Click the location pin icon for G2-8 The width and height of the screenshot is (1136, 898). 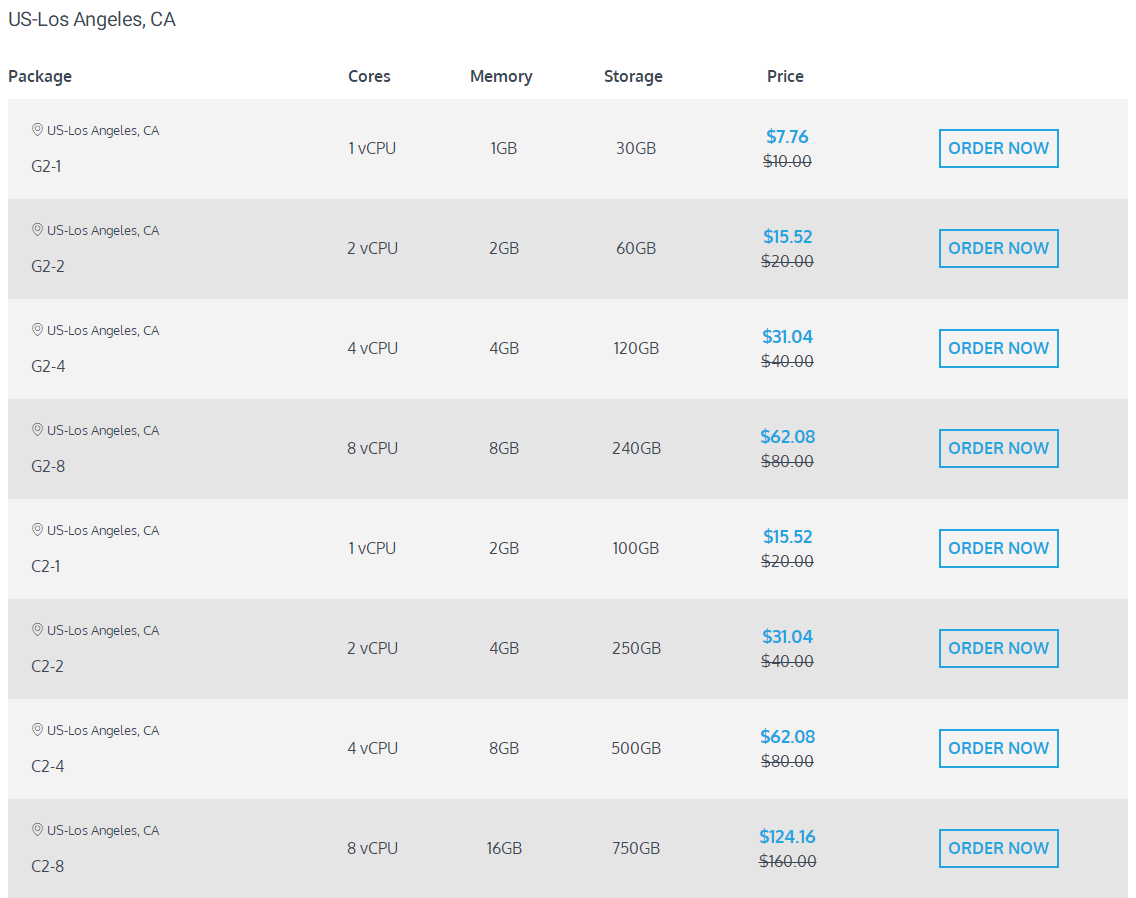38,430
